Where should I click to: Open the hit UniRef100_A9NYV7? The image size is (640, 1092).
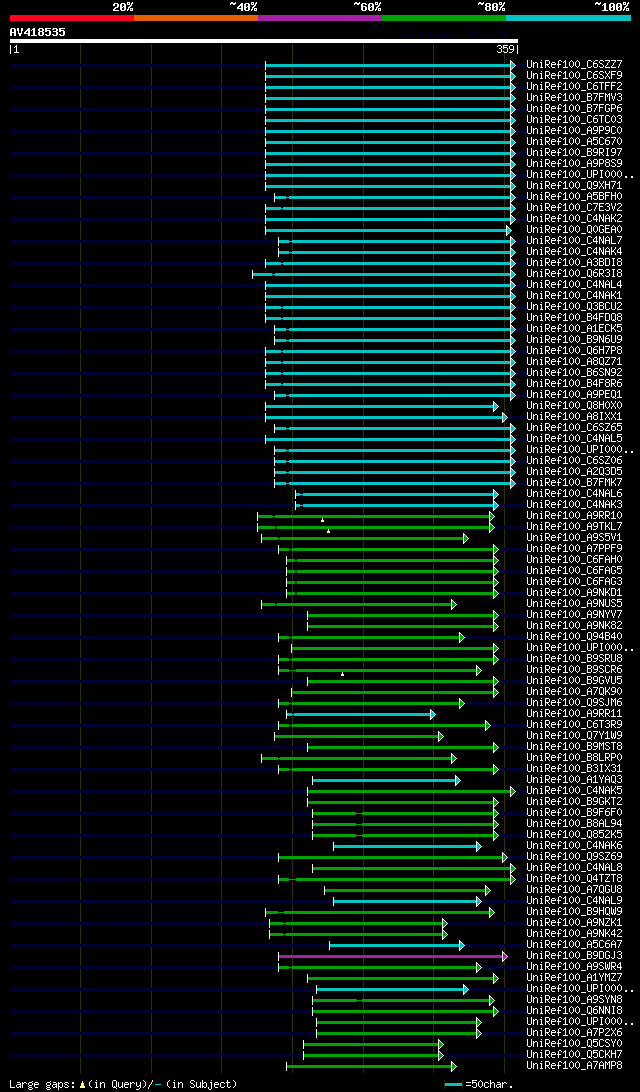click(x=575, y=615)
